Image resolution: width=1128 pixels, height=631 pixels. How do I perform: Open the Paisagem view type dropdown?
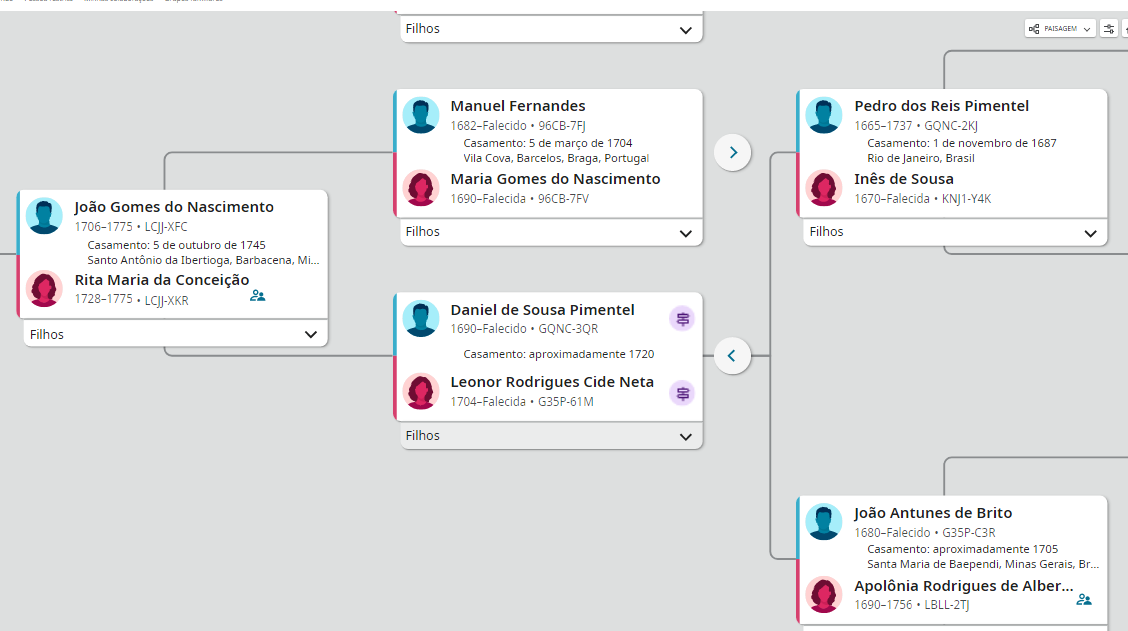[1060, 29]
